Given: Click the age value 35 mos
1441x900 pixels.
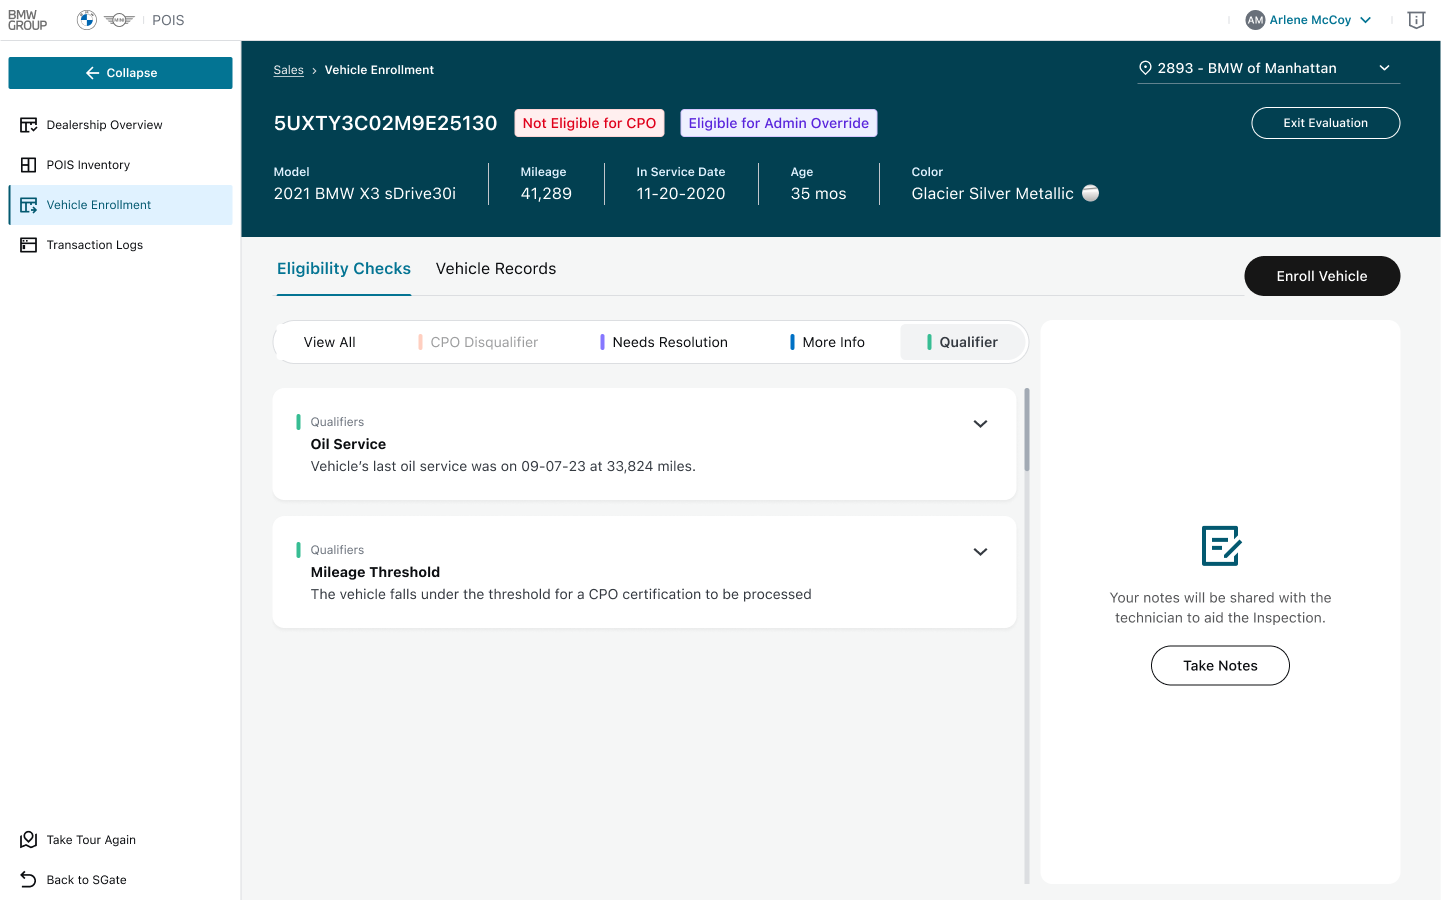Looking at the screenshot, I should pos(819,194).
